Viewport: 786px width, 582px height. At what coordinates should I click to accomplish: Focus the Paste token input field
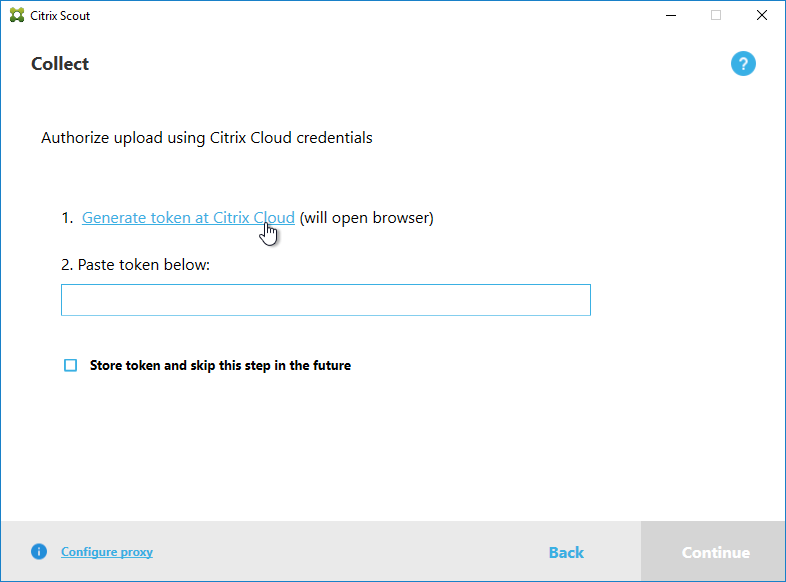click(x=326, y=300)
